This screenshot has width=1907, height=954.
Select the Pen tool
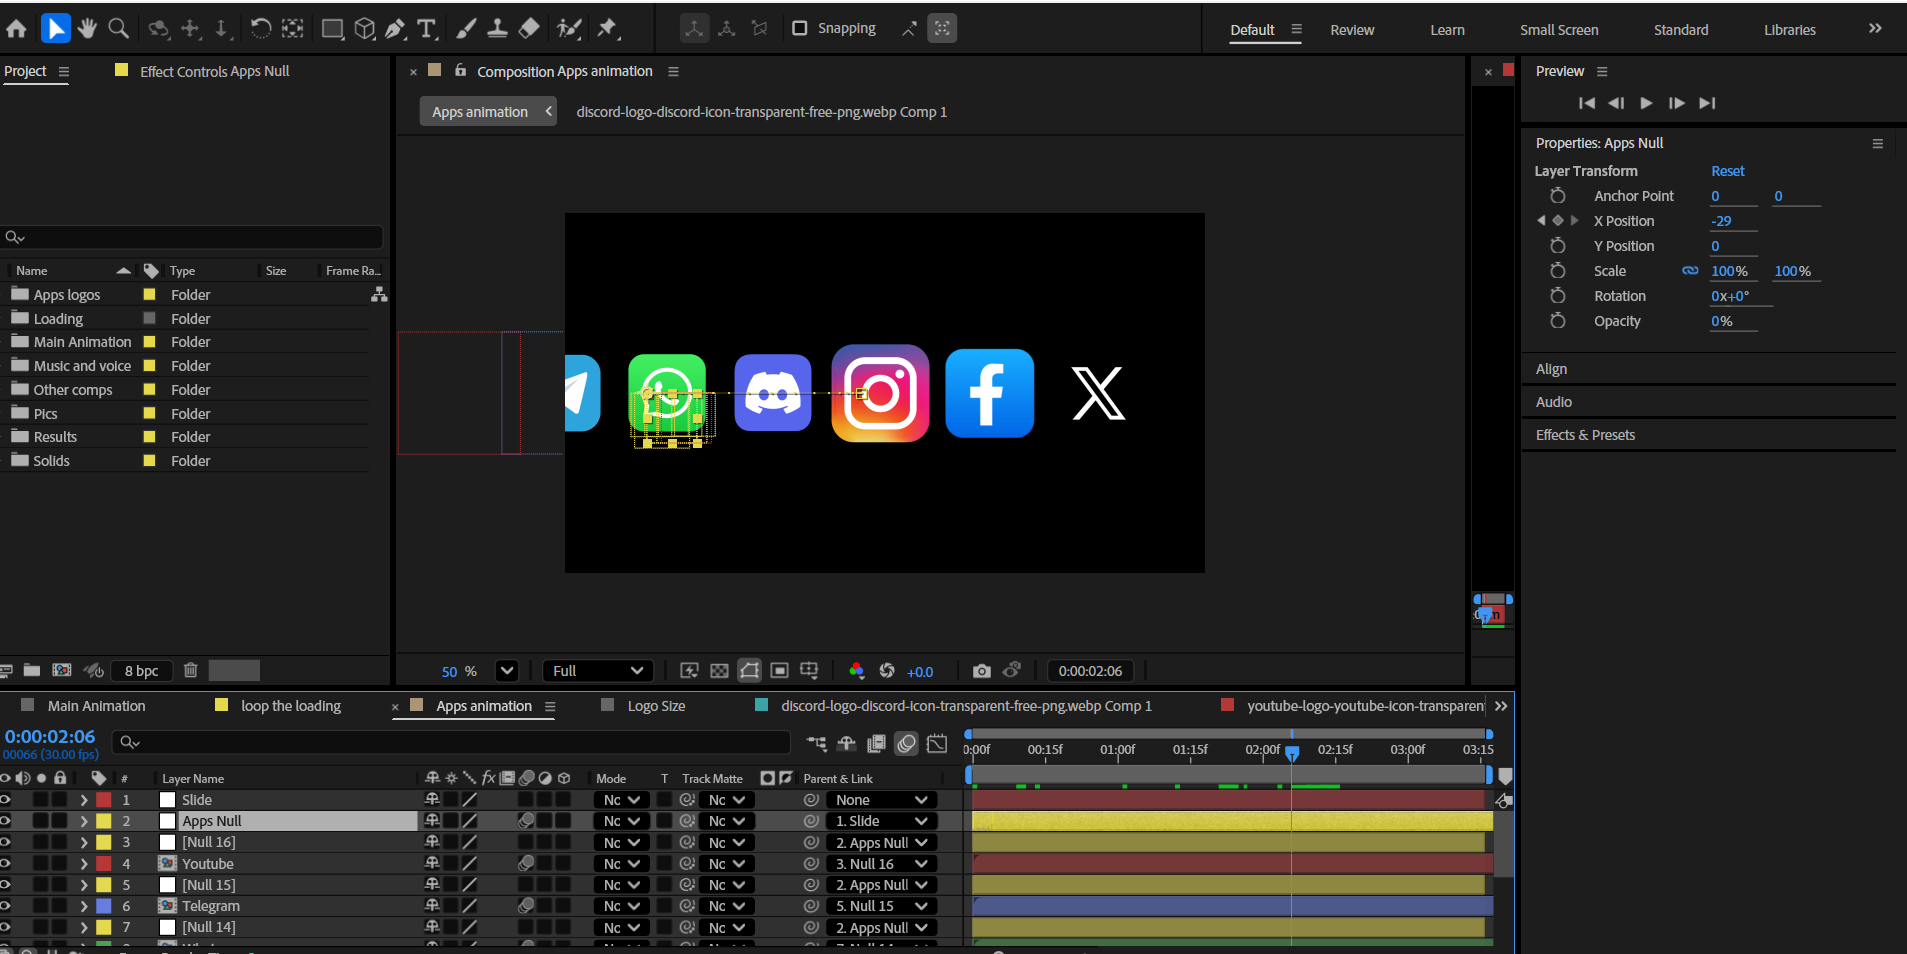(x=396, y=29)
